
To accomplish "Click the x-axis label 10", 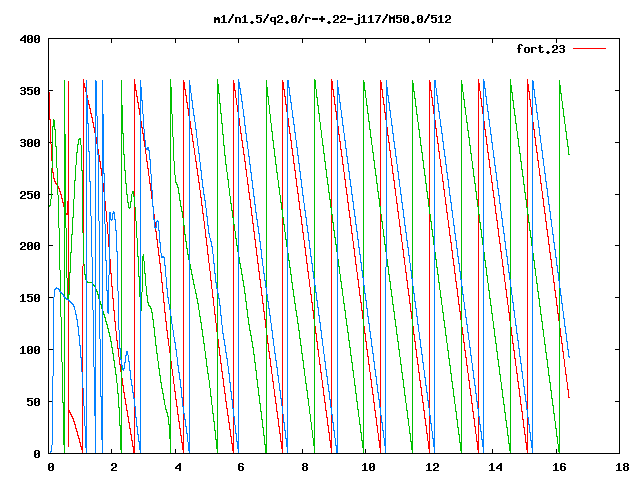I will point(368,467).
